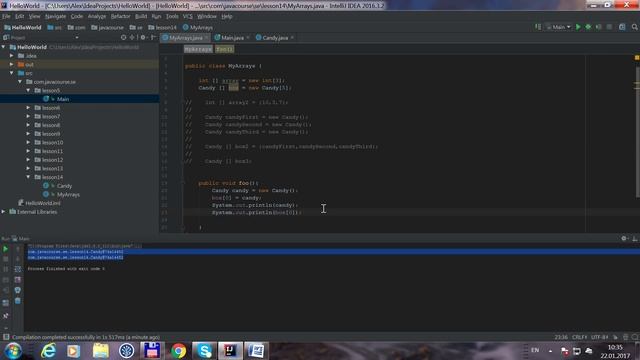Expand the lesson10 package

click(29, 142)
